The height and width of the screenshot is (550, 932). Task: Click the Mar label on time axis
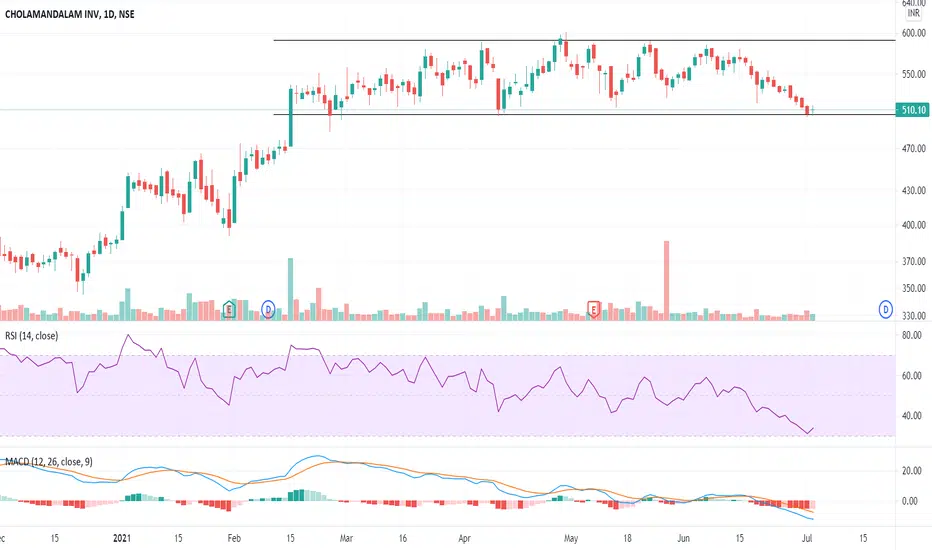tap(346, 538)
